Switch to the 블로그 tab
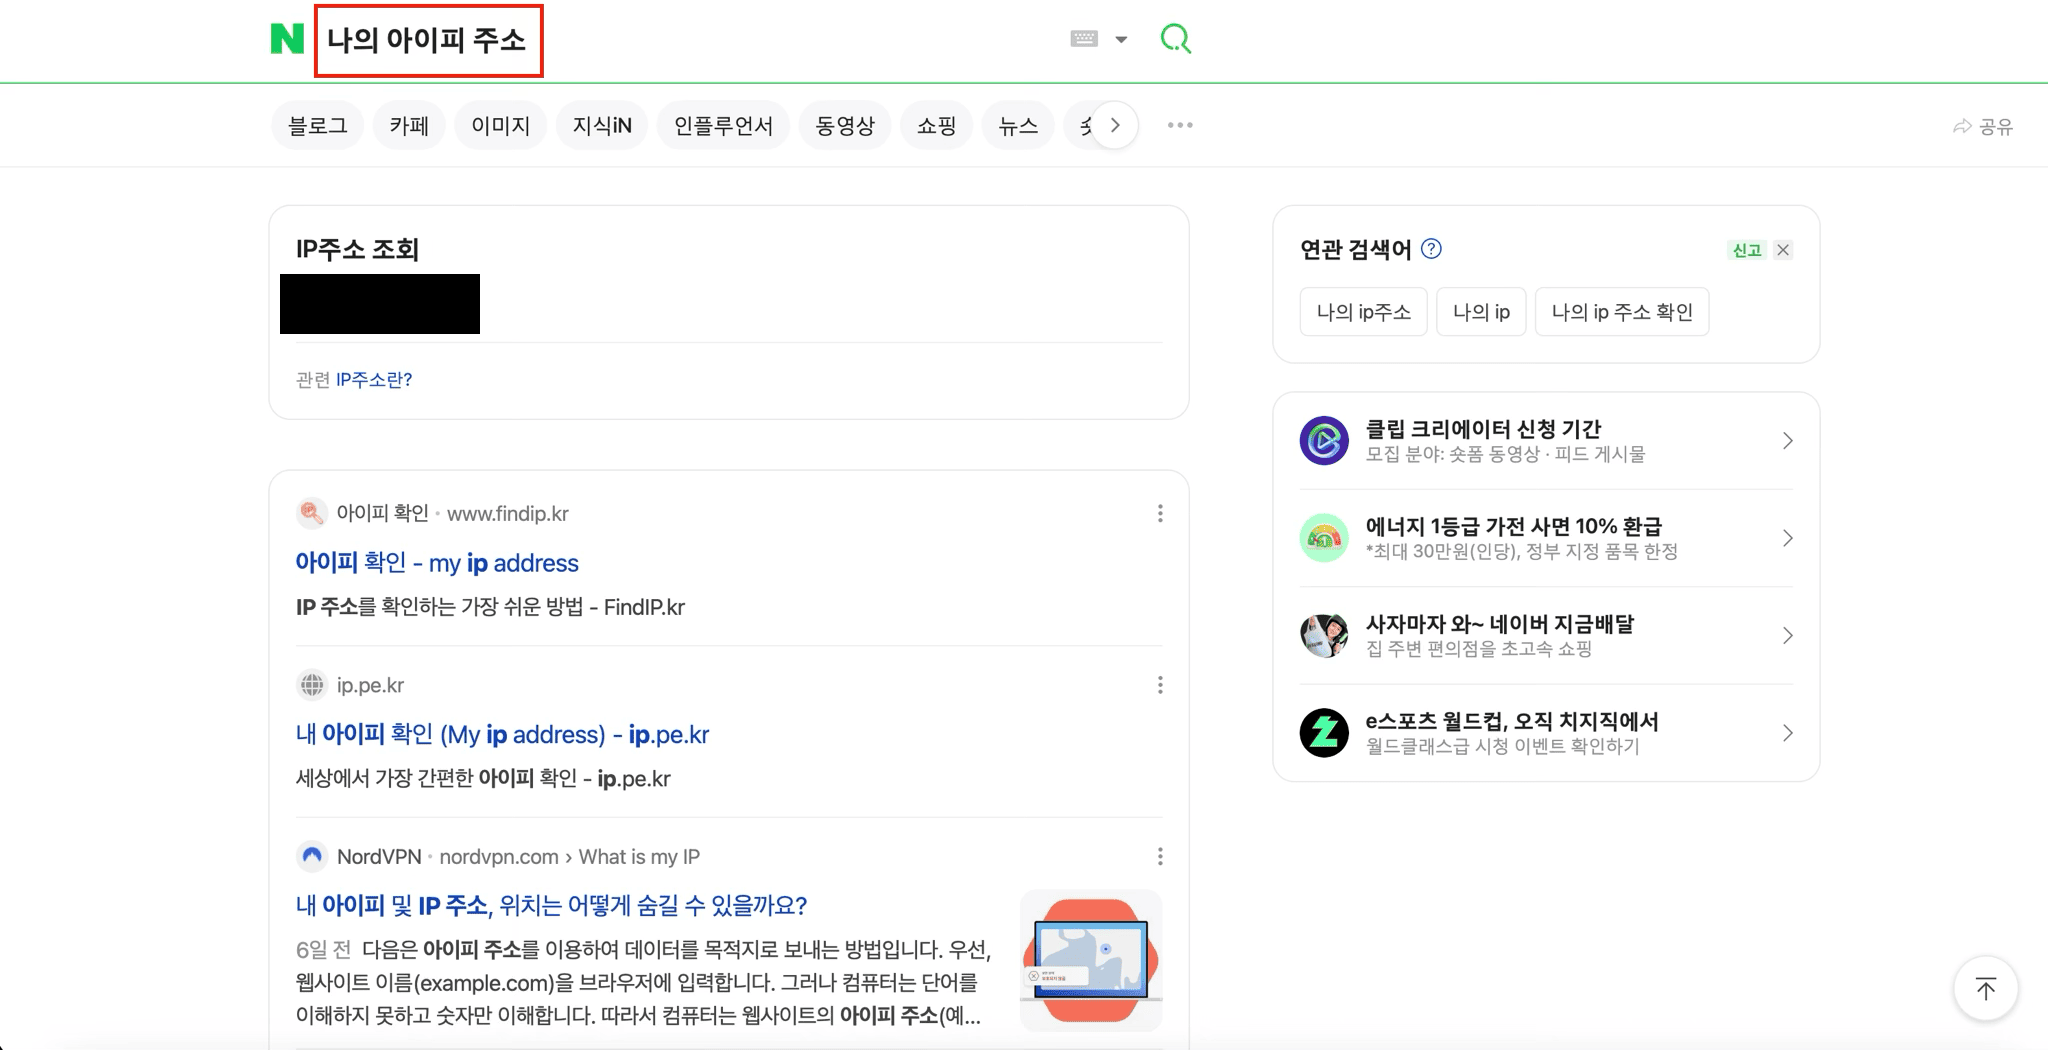 pyautogui.click(x=317, y=126)
